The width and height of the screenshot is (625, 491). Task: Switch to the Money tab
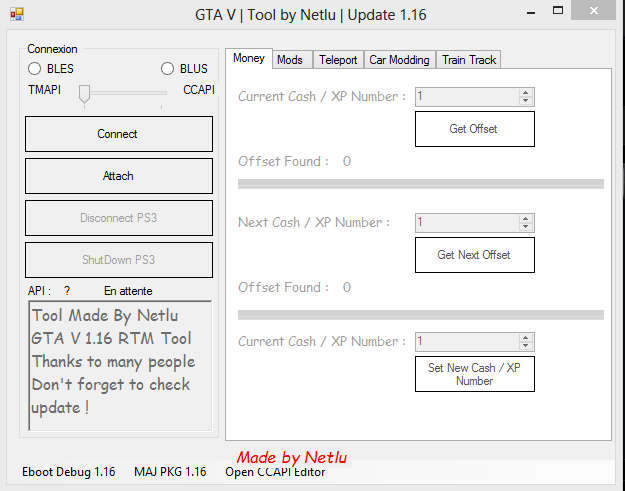coord(249,58)
